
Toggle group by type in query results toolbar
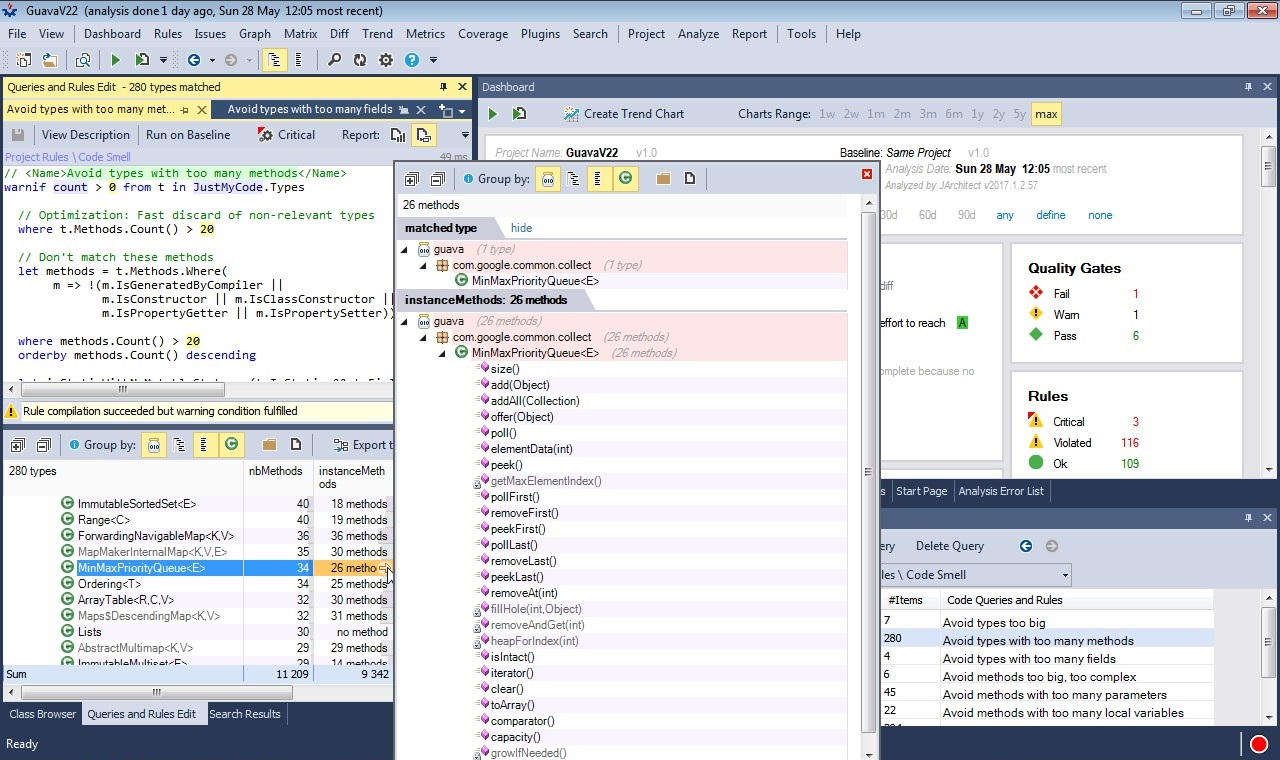(x=232, y=445)
